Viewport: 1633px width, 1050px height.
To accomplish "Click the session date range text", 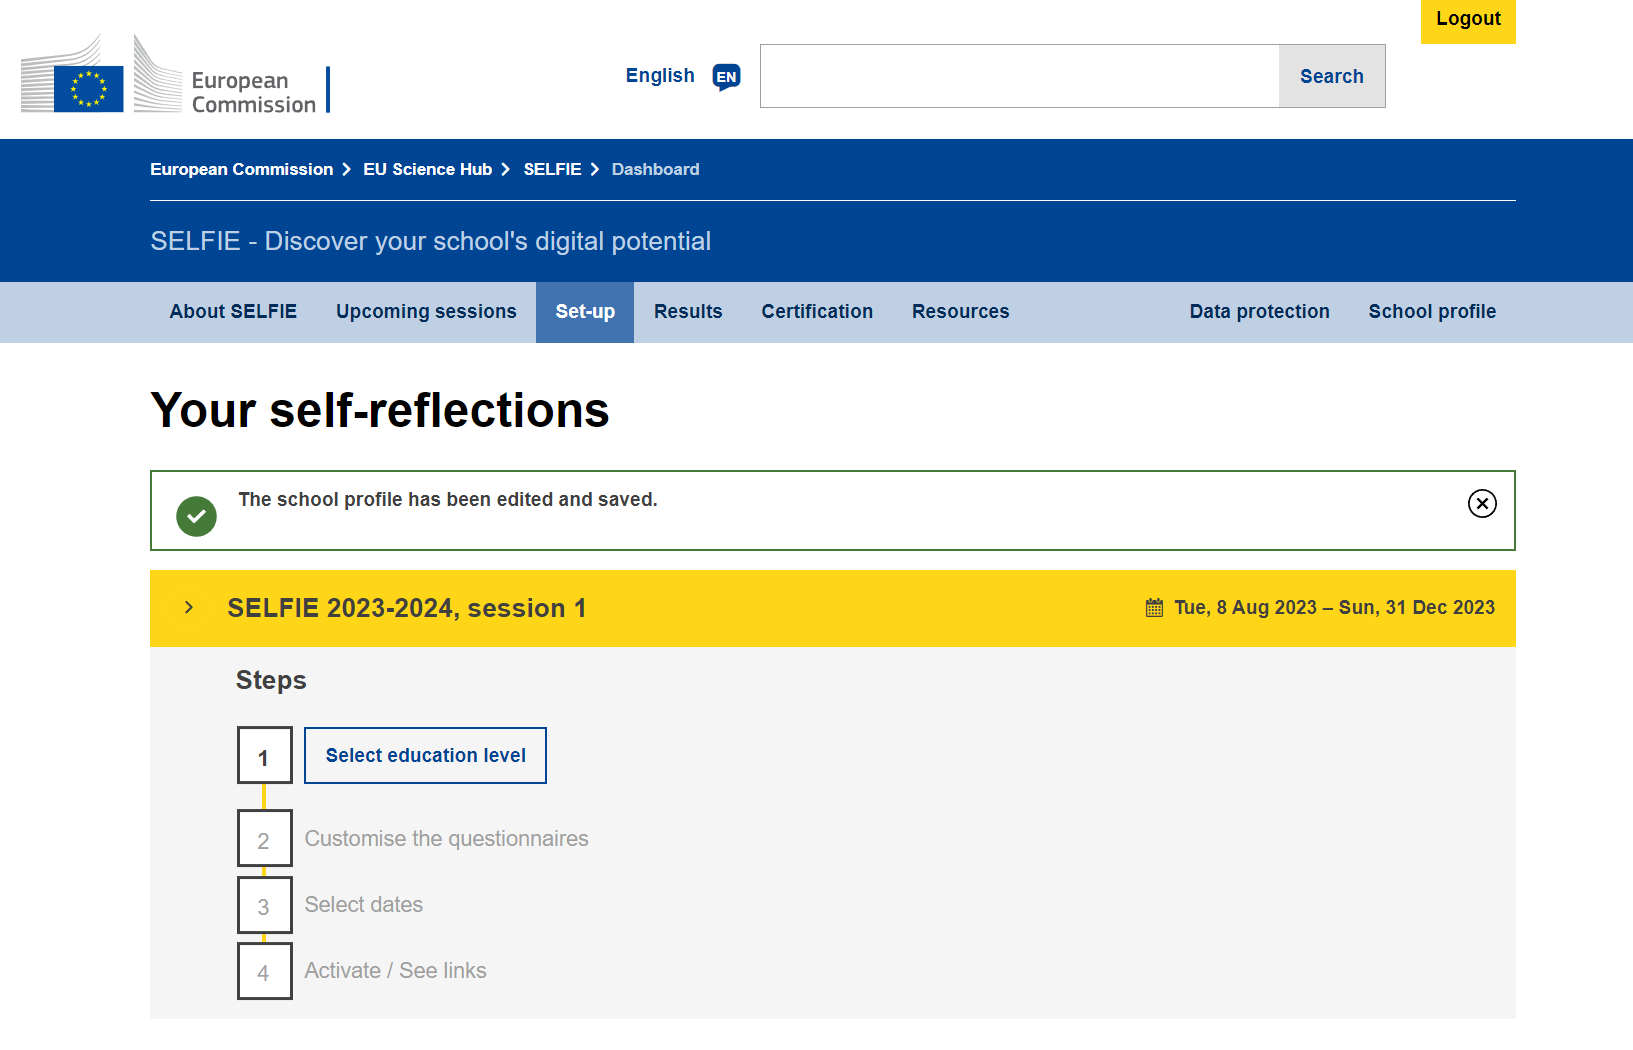I will (x=1334, y=608).
